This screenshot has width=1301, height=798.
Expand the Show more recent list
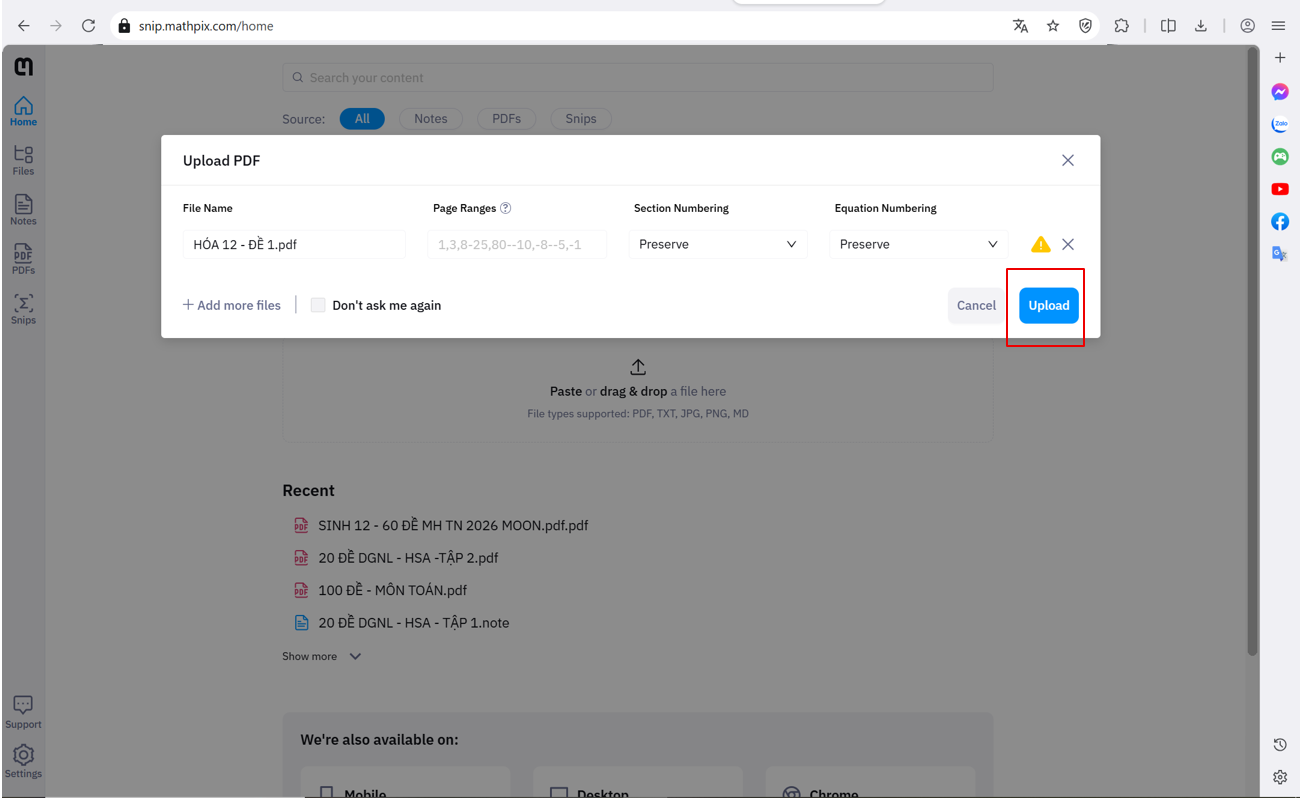[x=321, y=656]
